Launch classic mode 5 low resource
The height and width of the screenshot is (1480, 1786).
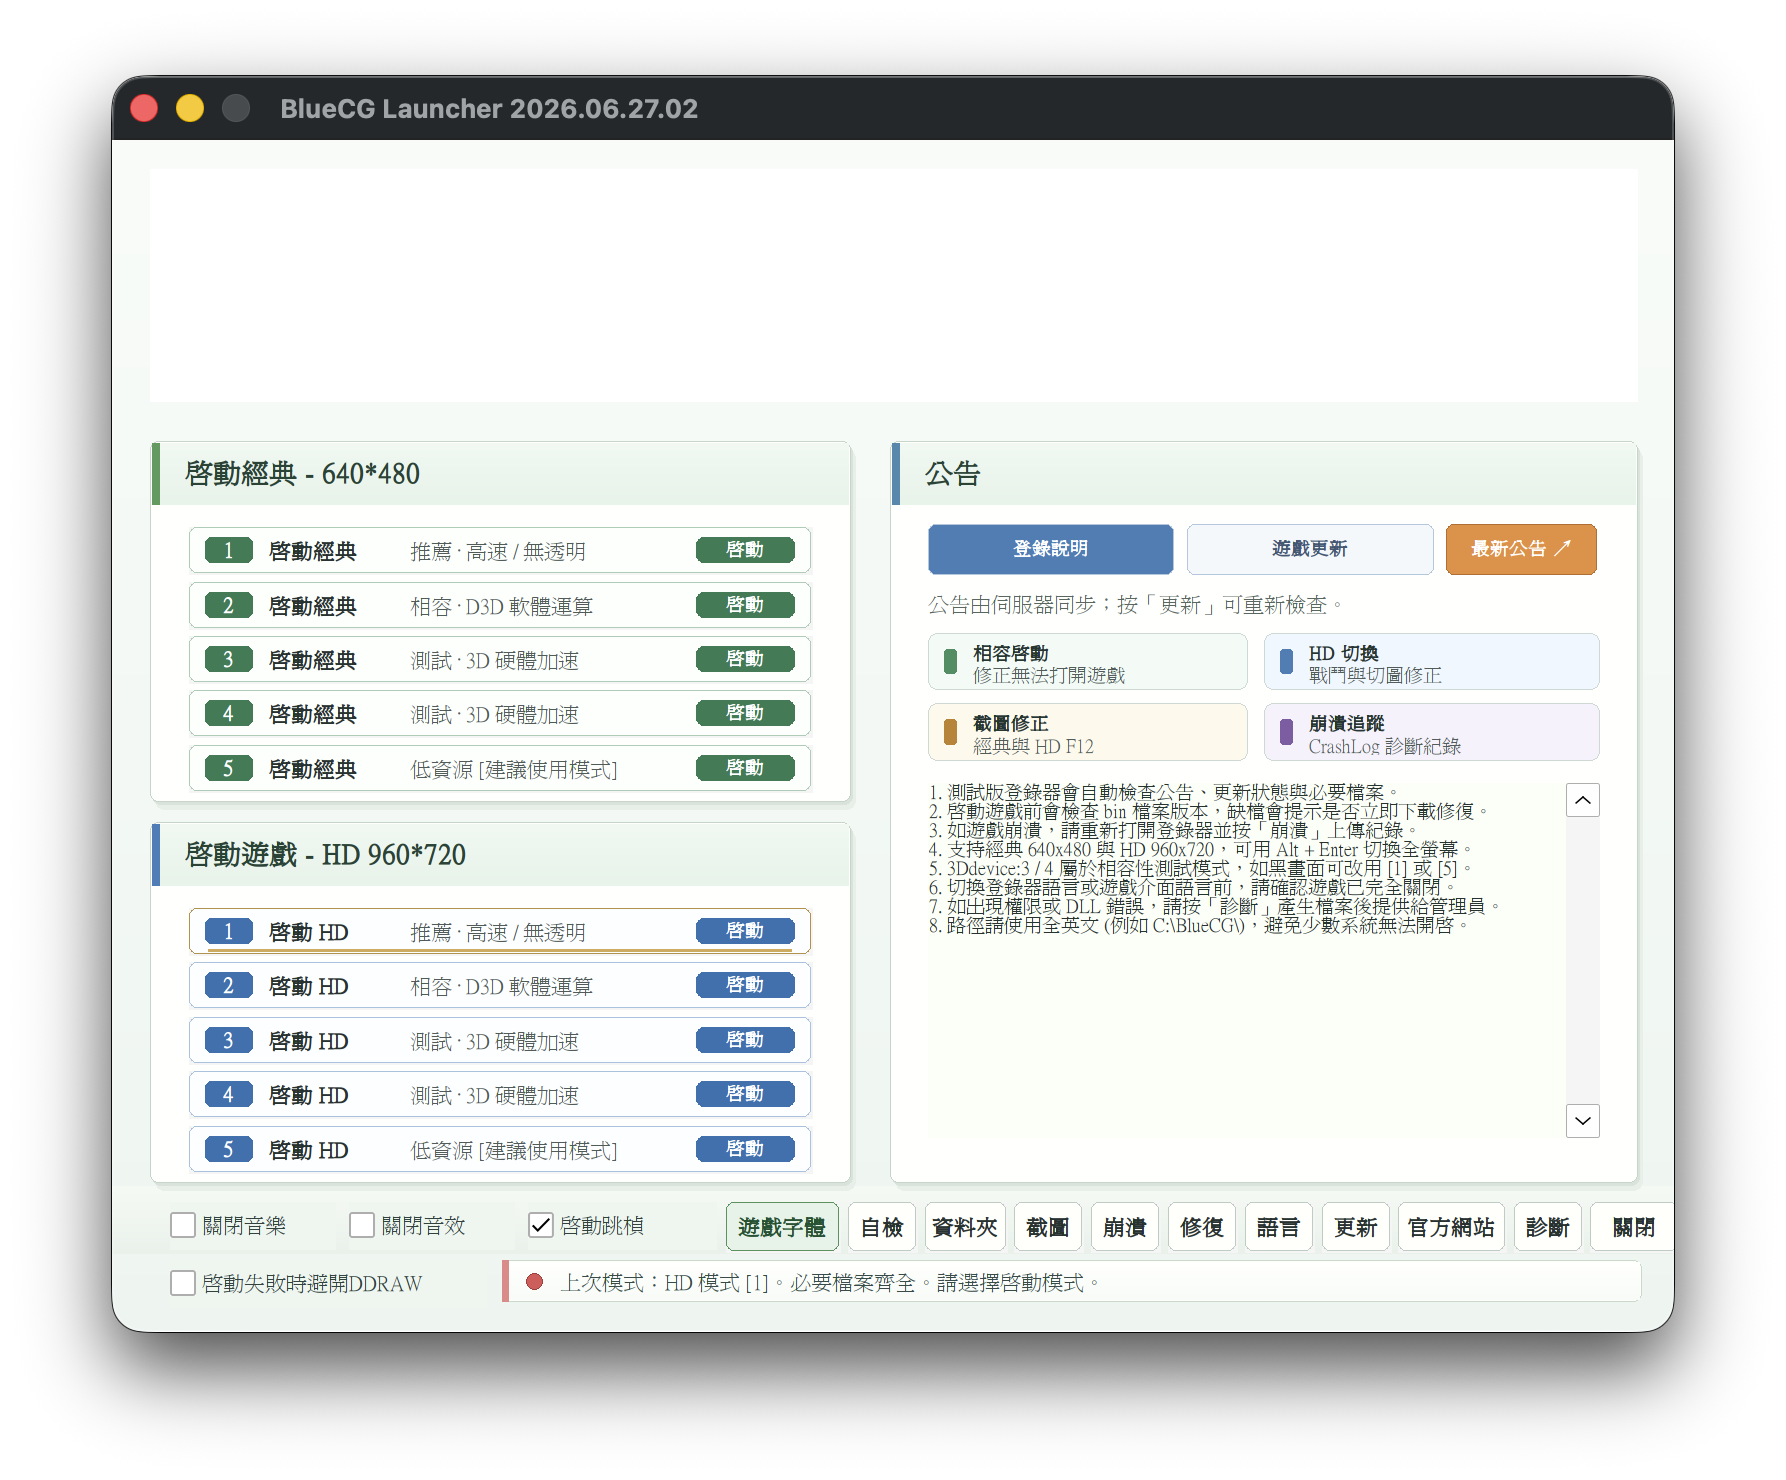745,768
